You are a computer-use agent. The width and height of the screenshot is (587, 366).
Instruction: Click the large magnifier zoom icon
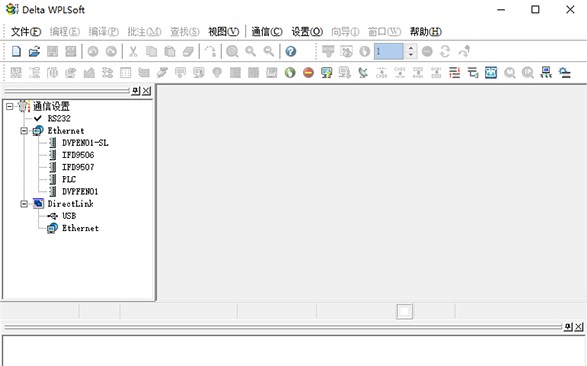[232, 51]
